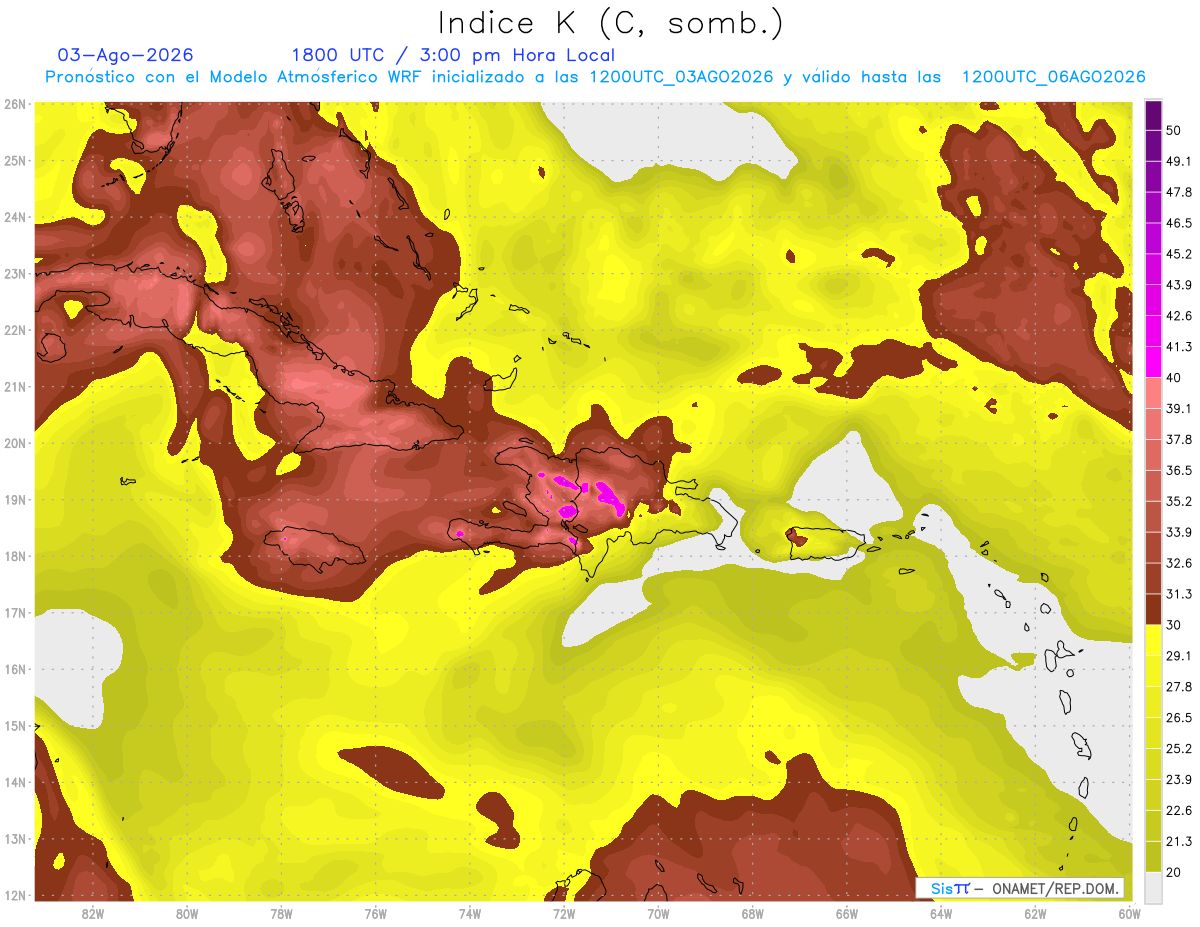Screen dimensions: 1200x927
Task: Click the colorbar label "42.6"
Action: click(1179, 316)
